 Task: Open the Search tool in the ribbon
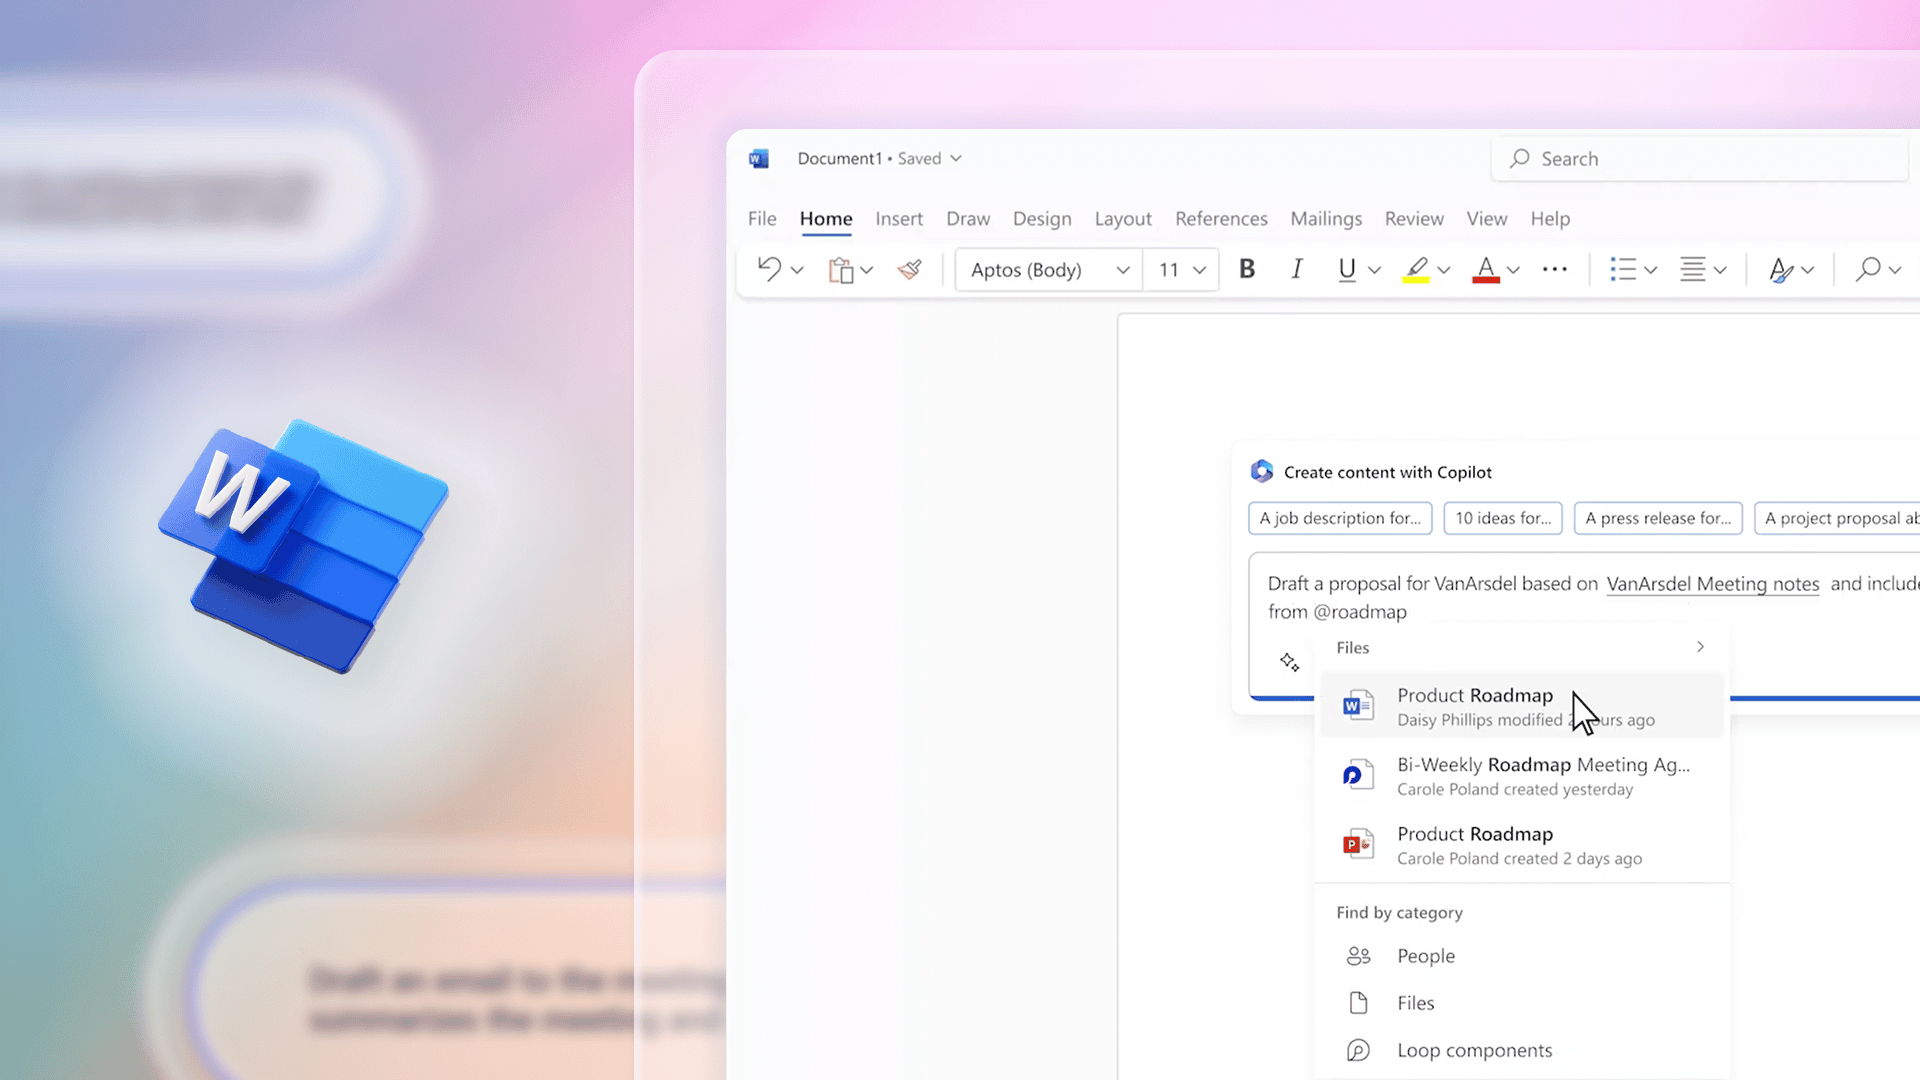tap(1868, 269)
